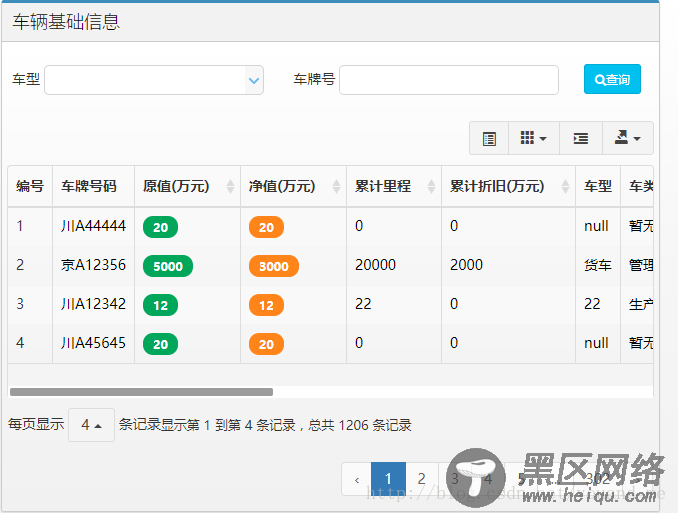Go to page 2
The width and height of the screenshot is (678, 513).
tap(422, 479)
